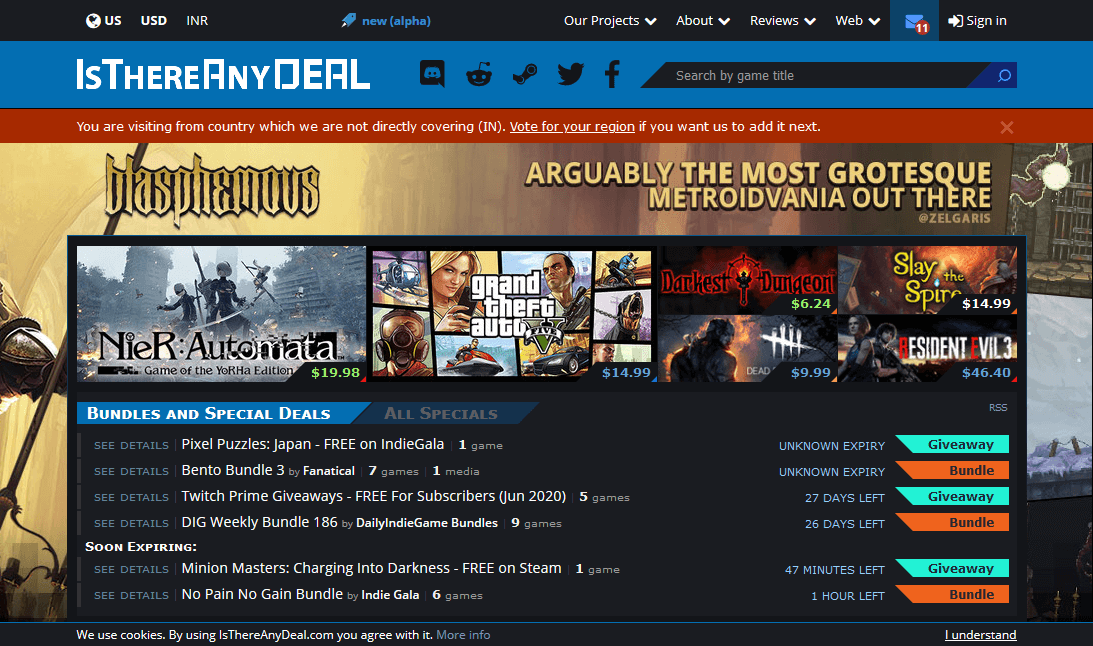Click Giveaway tag on Minion Masters row
1093x646 pixels.
953,569
